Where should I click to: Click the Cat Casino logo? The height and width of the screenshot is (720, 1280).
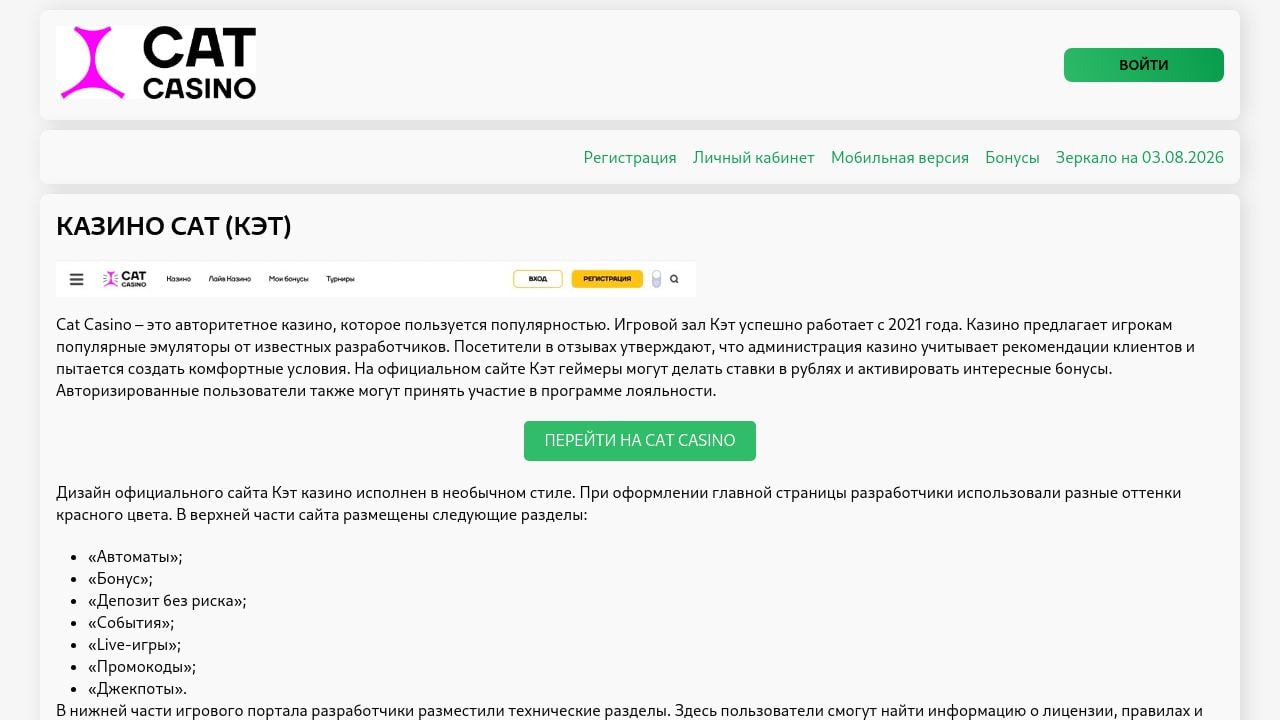156,63
